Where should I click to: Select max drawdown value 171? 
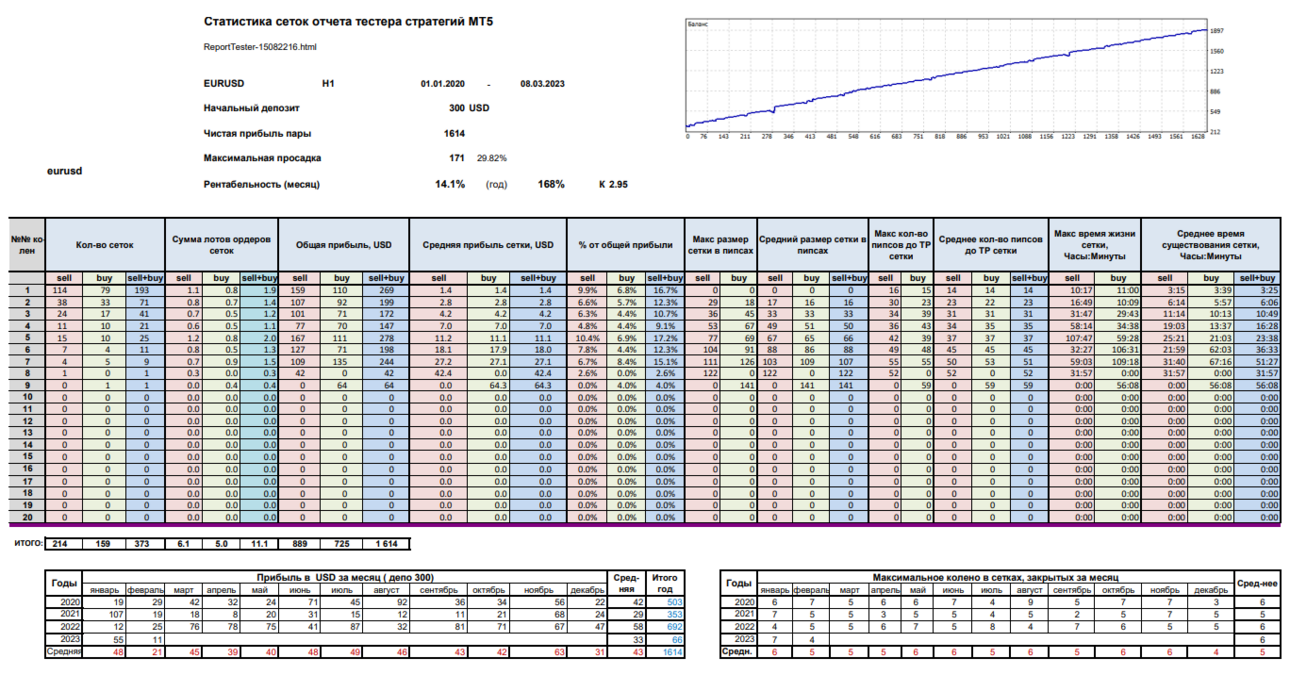coord(457,158)
